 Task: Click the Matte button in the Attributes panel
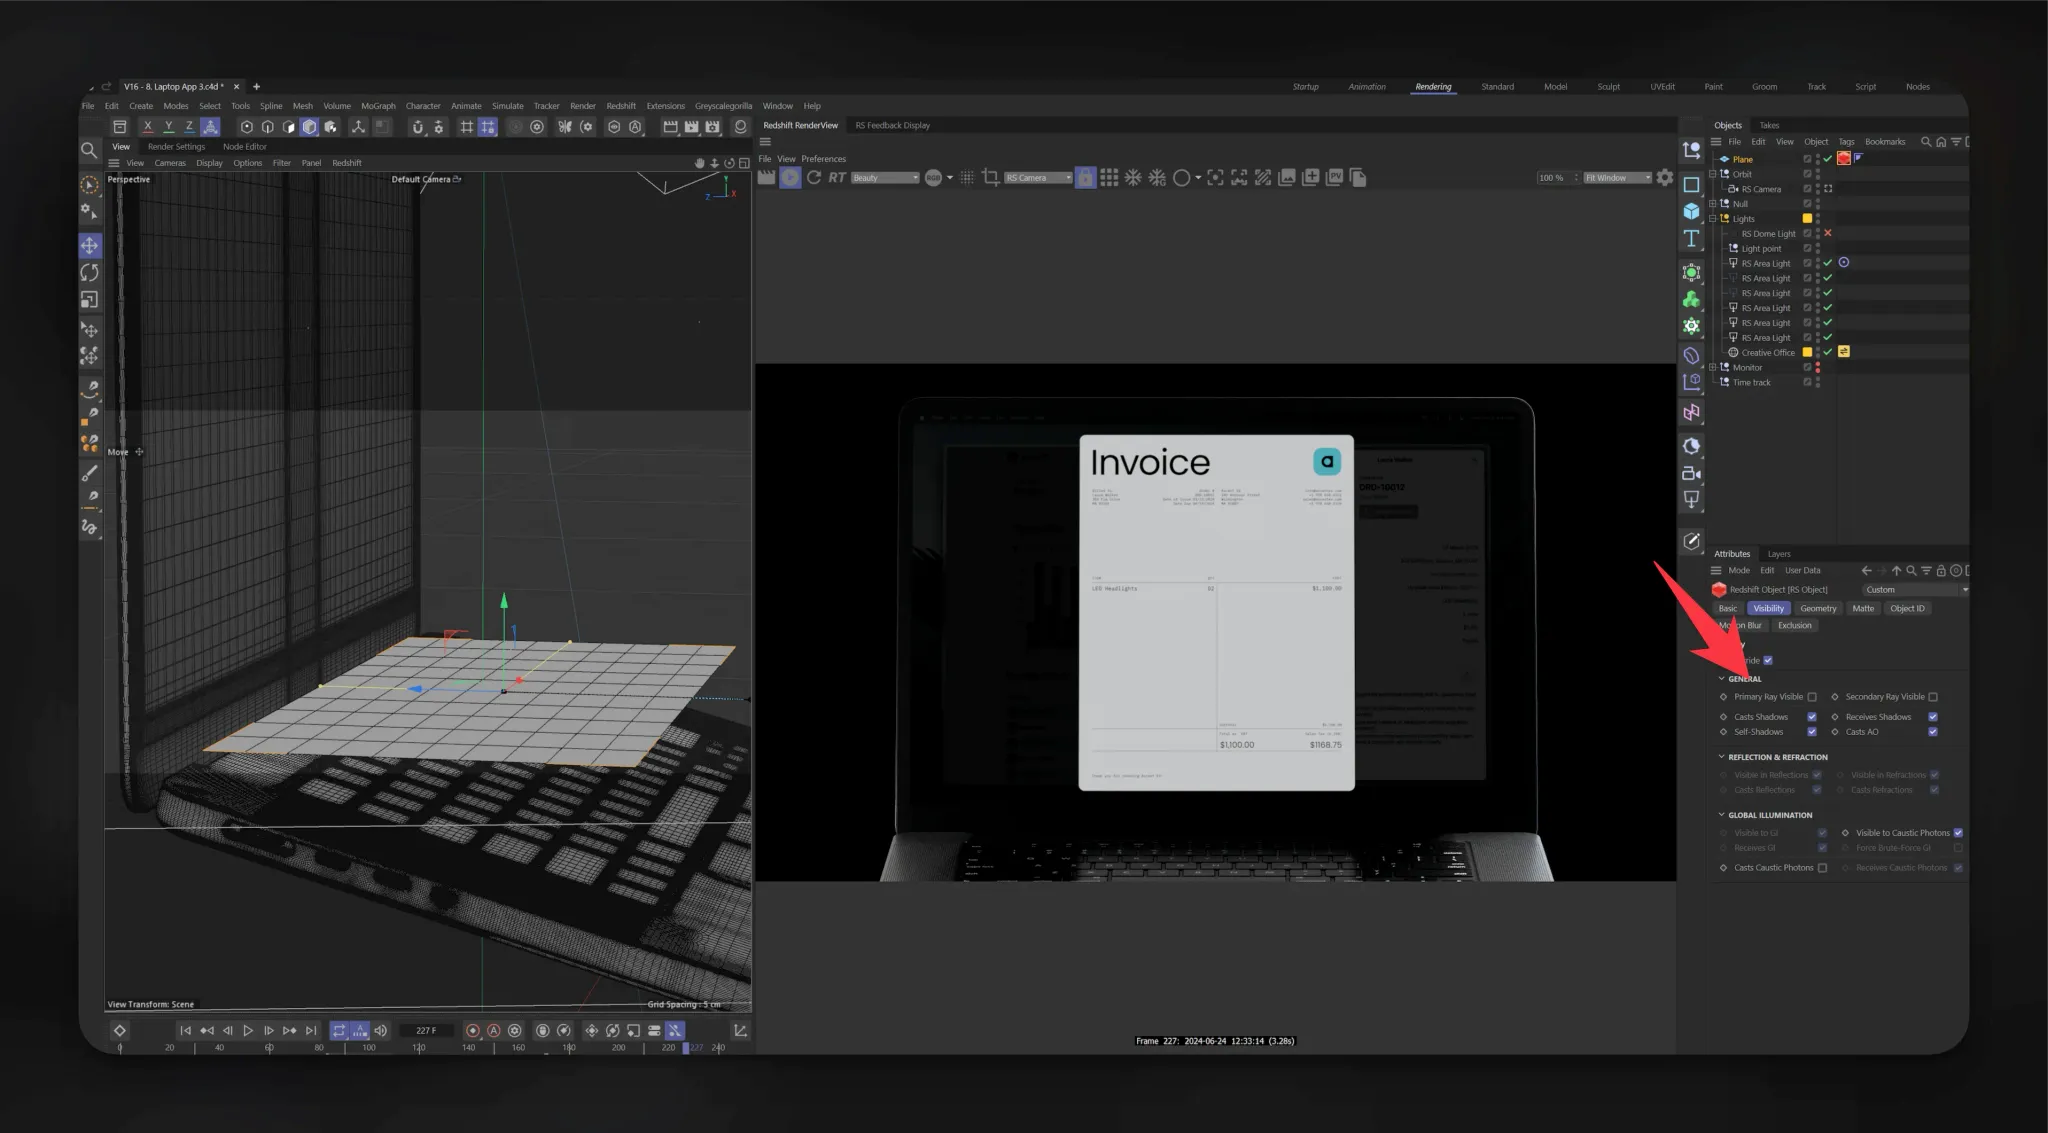point(1863,608)
